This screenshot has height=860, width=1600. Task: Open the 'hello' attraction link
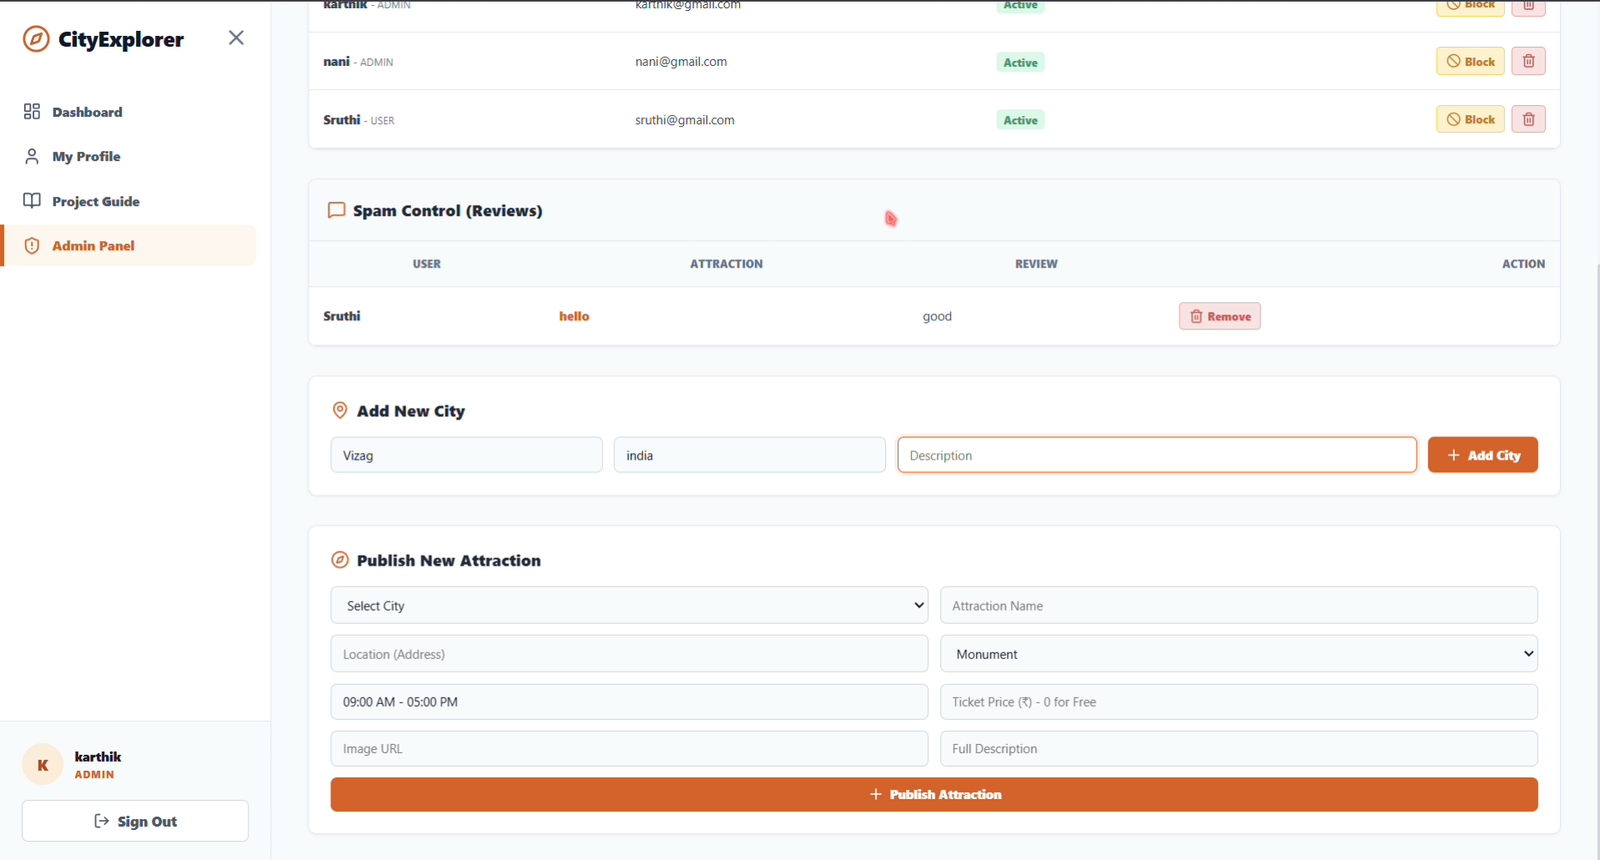(574, 316)
